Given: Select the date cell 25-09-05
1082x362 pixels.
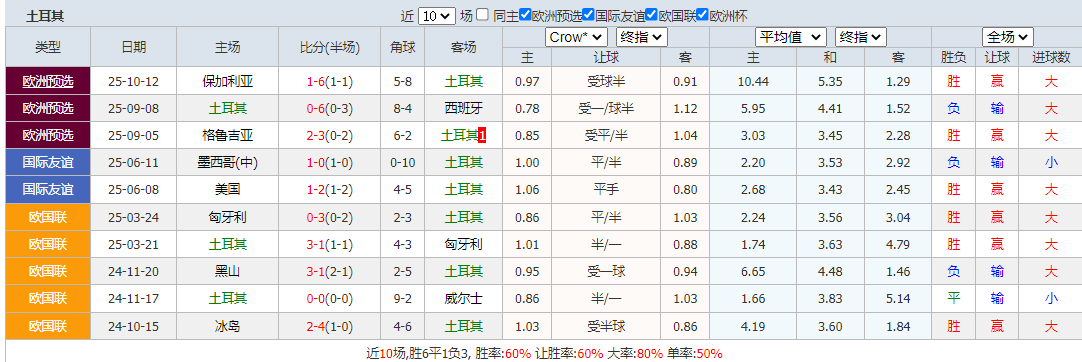Looking at the screenshot, I should 134,135.
